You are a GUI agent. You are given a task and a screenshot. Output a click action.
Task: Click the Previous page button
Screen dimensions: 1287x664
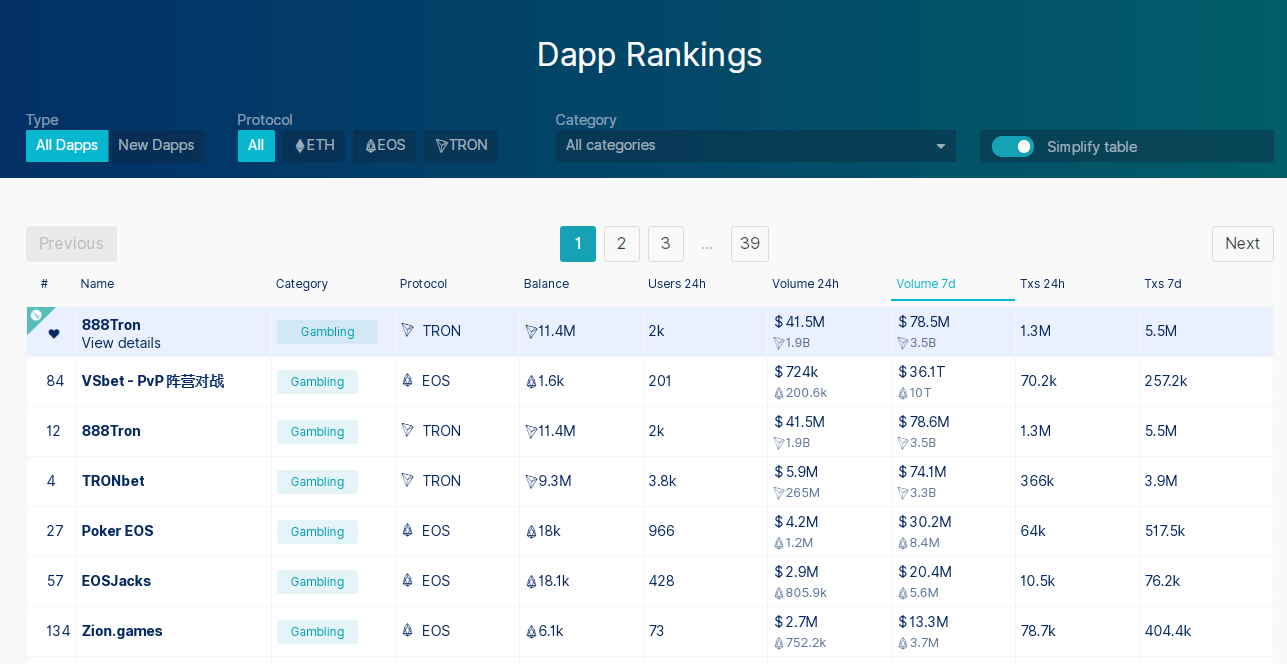point(71,244)
